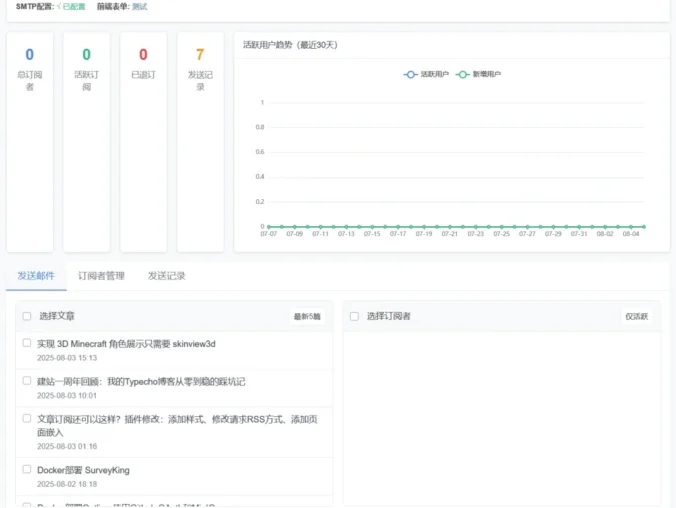
Task: Open the 订阅者管理 tab
Action: pyautogui.click(x=101, y=276)
